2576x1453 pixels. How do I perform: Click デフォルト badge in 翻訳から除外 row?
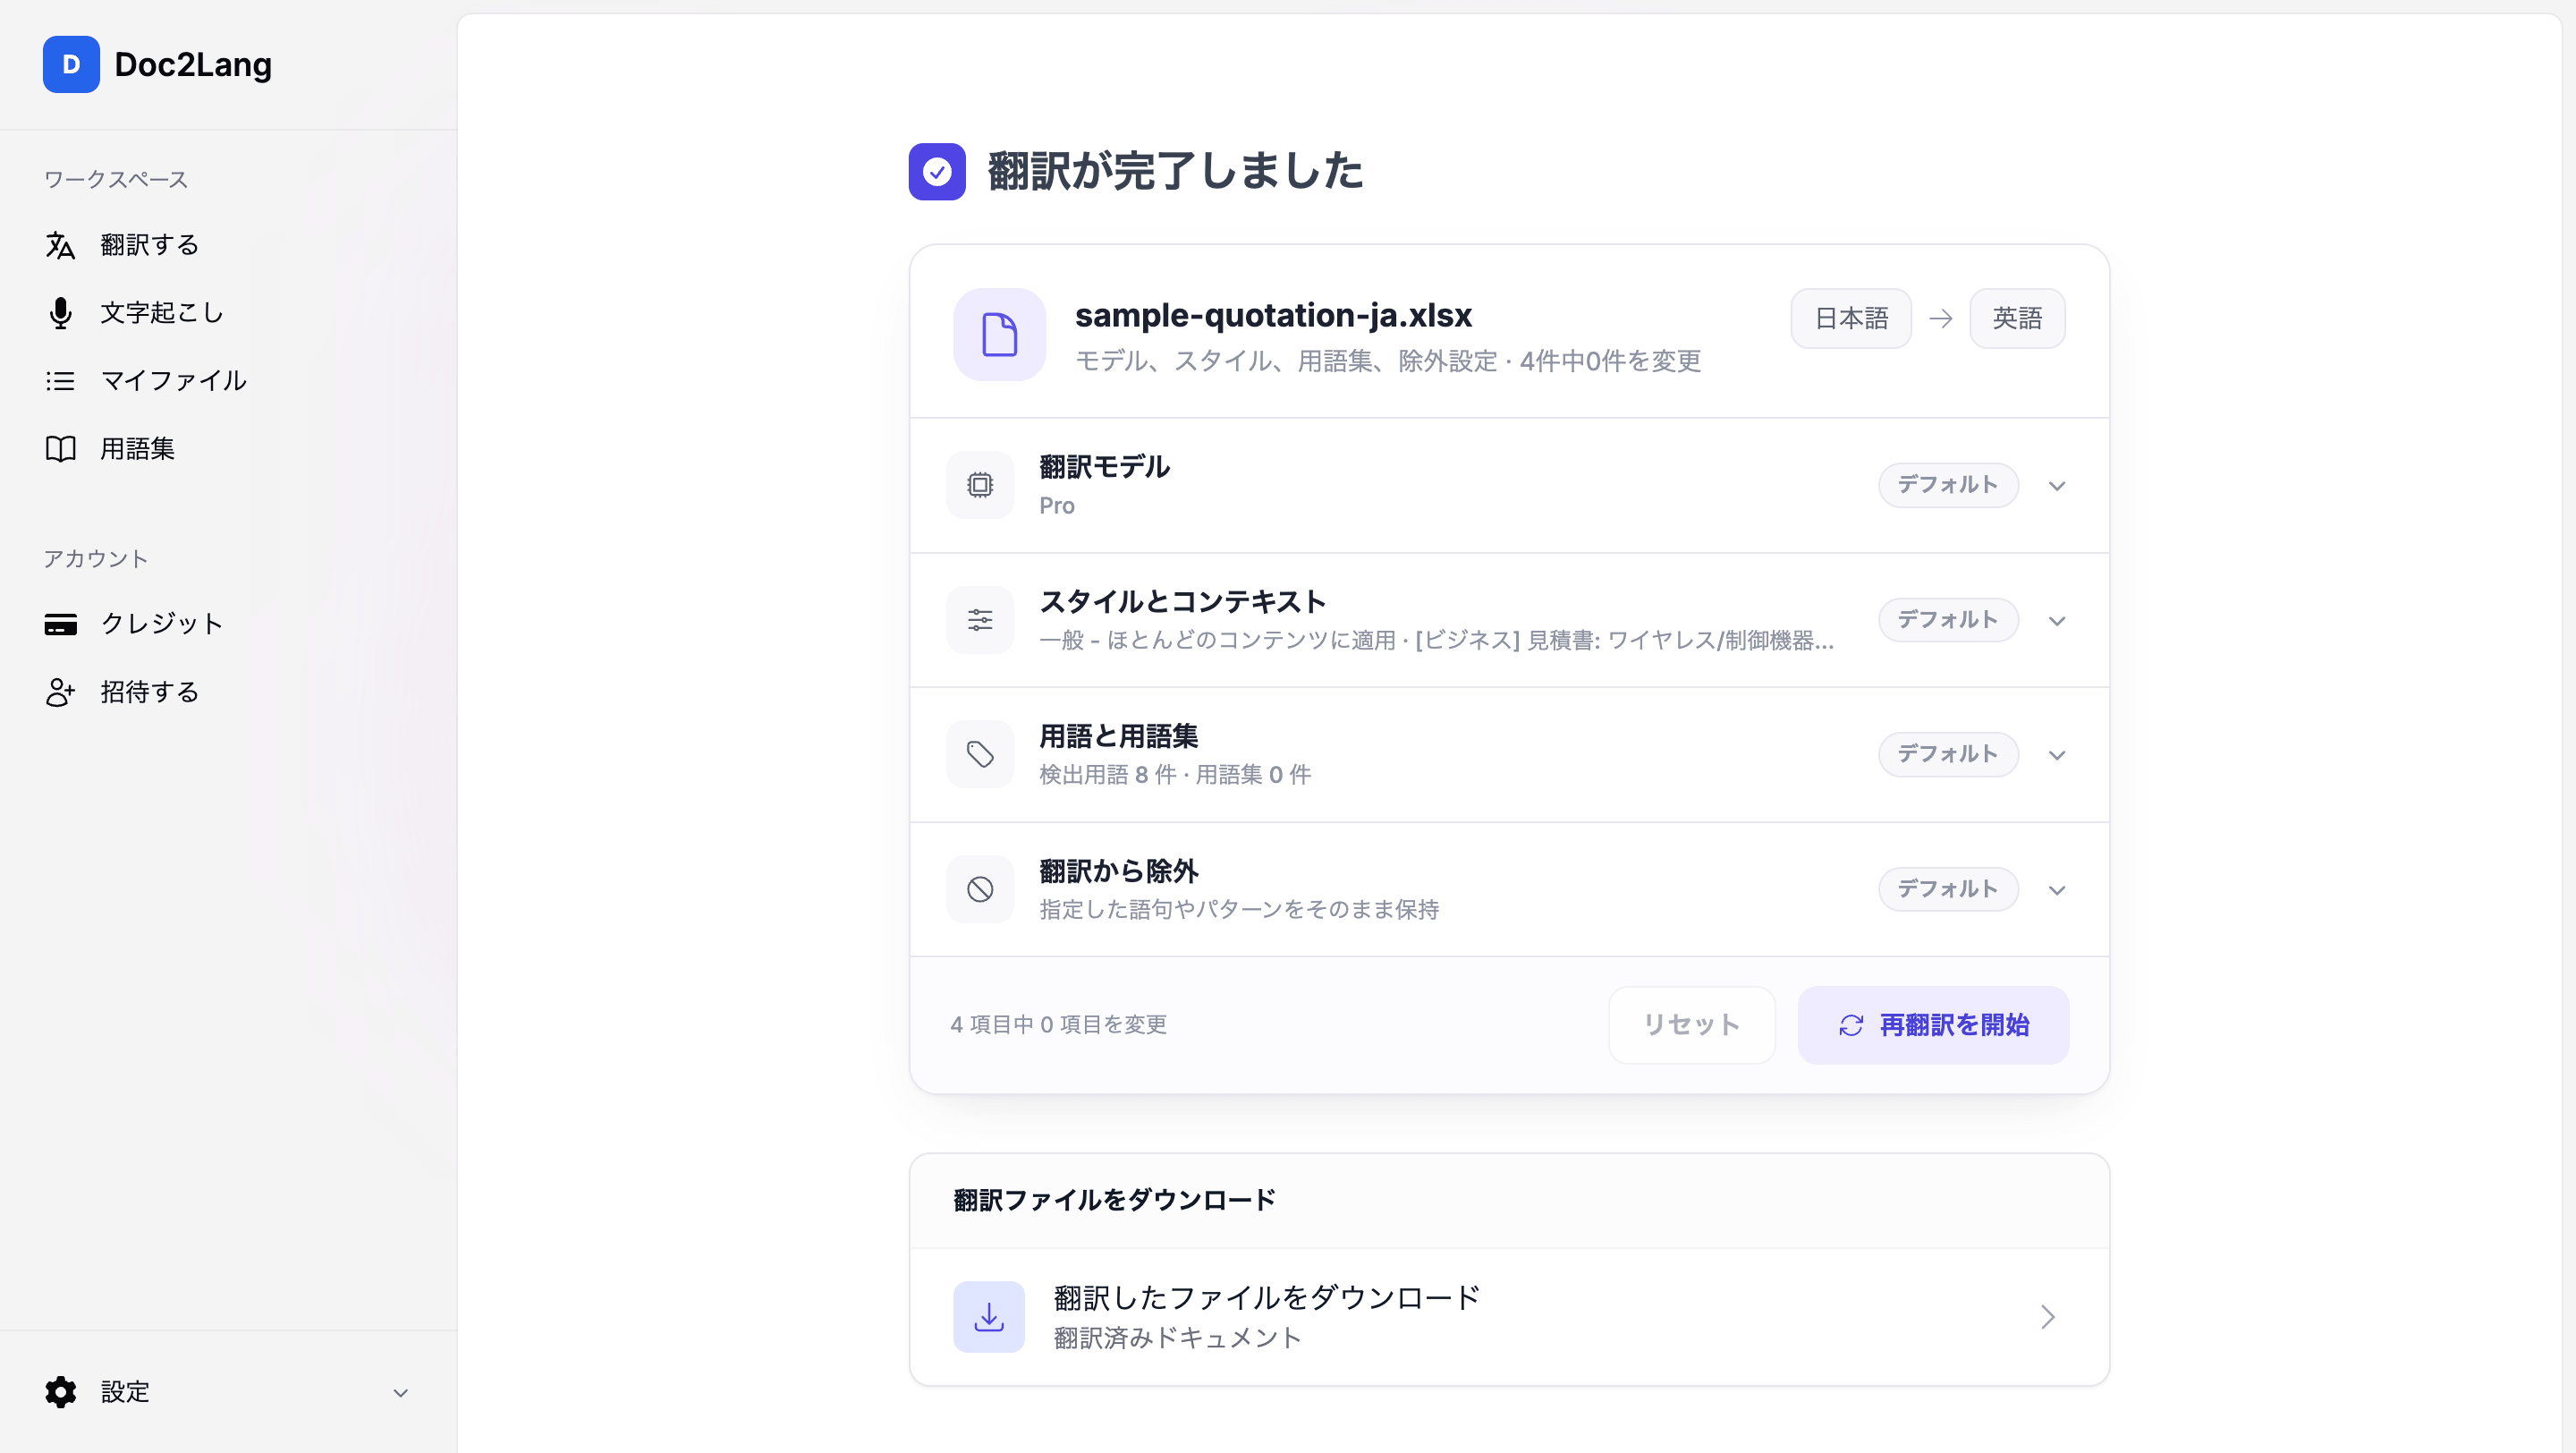(x=1948, y=889)
